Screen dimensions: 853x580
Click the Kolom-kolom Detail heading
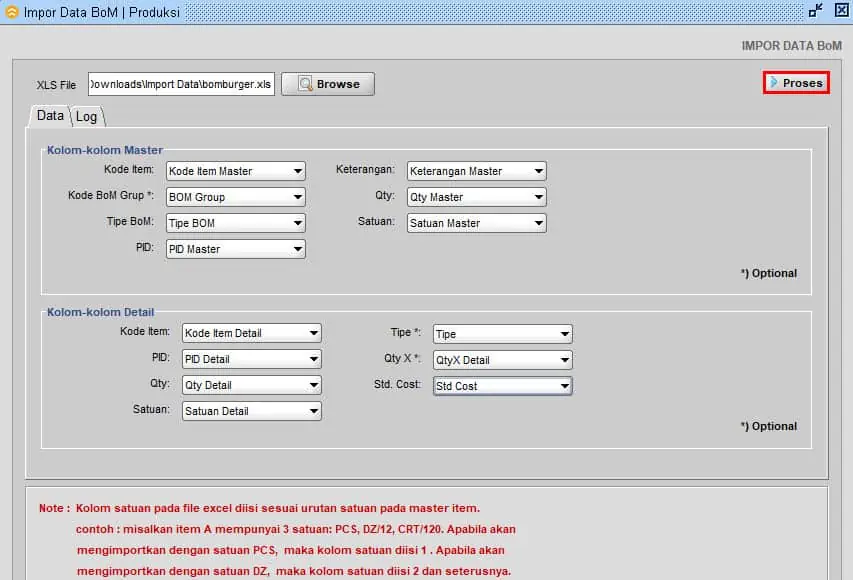101,312
